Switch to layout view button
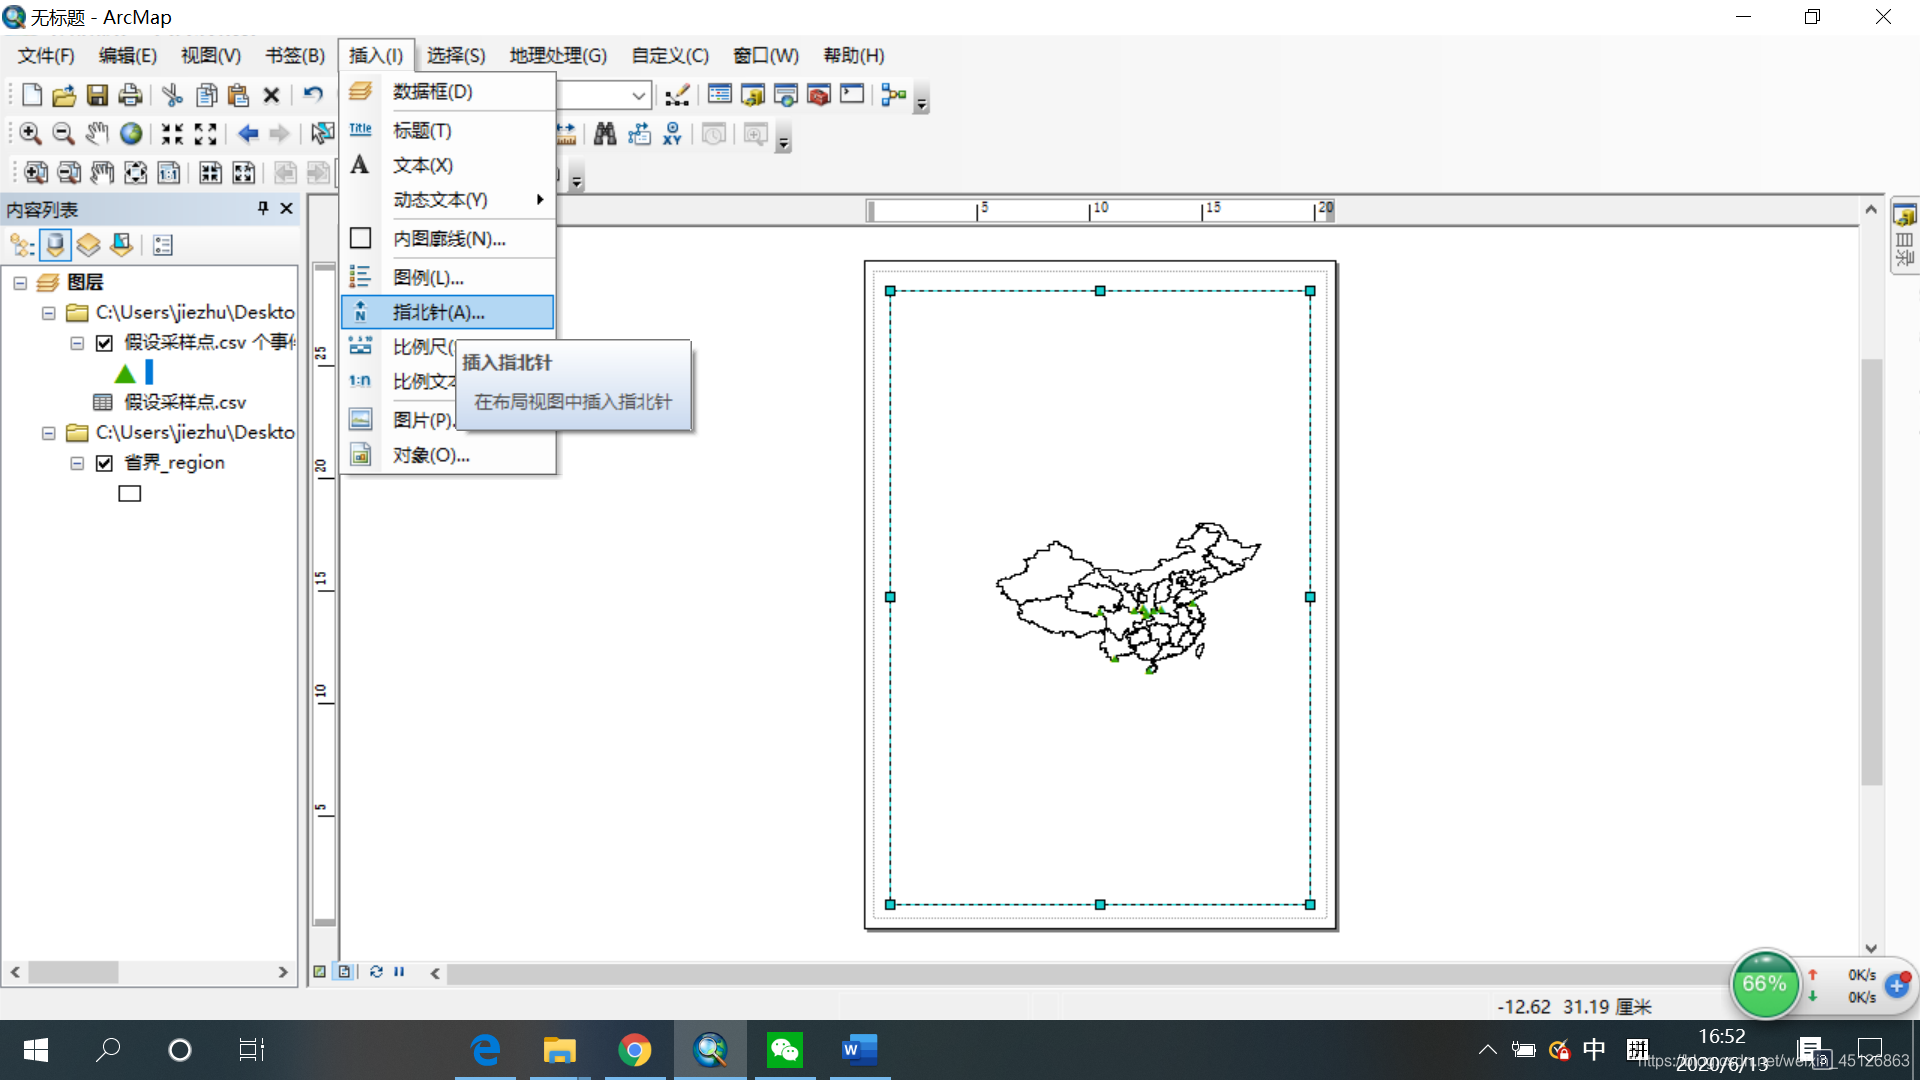 tap(344, 971)
